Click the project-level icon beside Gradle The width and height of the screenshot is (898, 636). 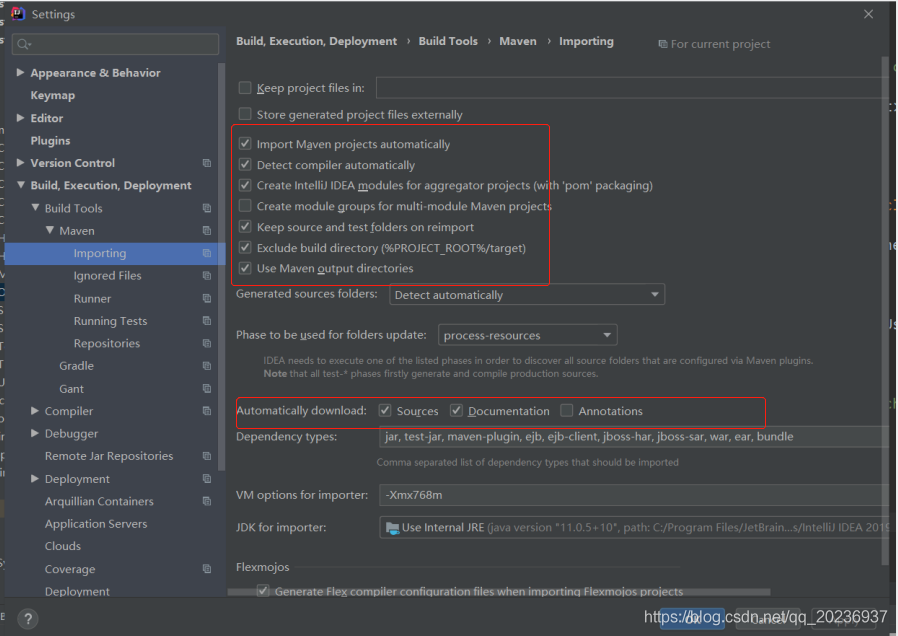click(x=207, y=366)
